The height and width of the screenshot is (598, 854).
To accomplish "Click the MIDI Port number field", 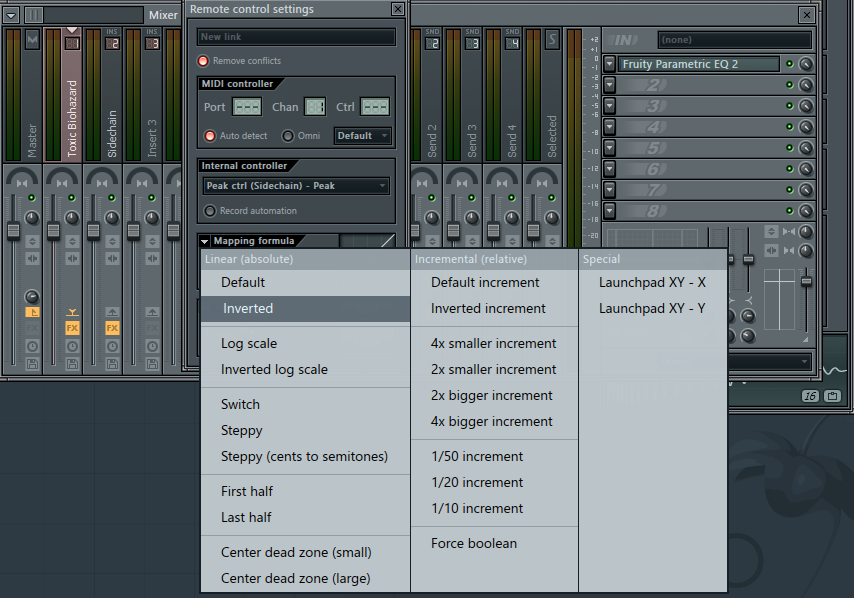I will (247, 107).
